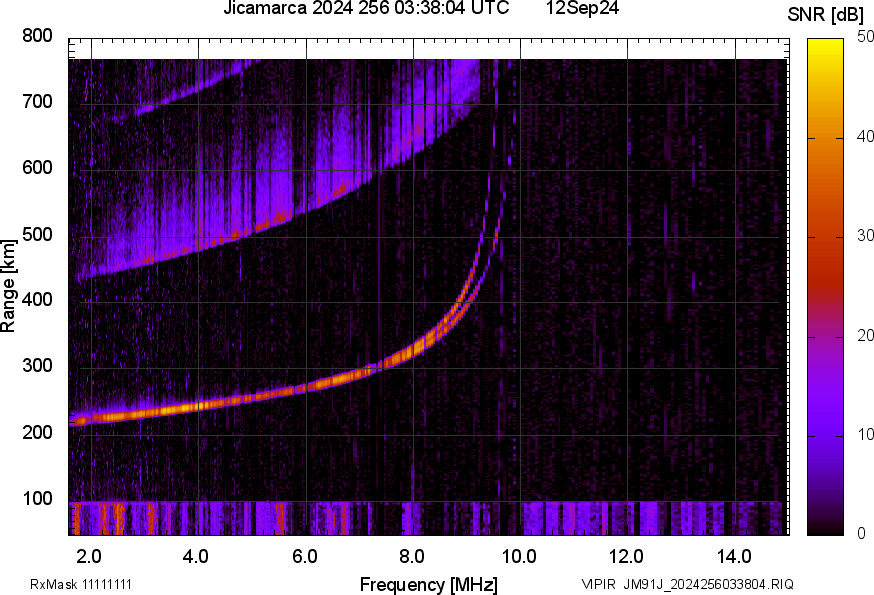Viewport: 874px width, 595px height.
Task: Click the frequency tick label '6.0'
Action: [304, 556]
